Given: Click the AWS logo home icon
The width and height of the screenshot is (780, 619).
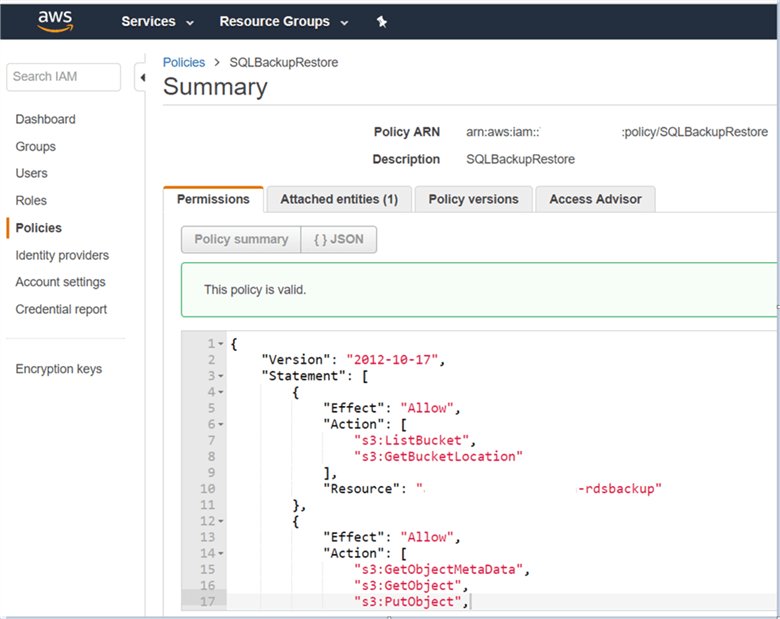Looking at the screenshot, I should click(55, 21).
